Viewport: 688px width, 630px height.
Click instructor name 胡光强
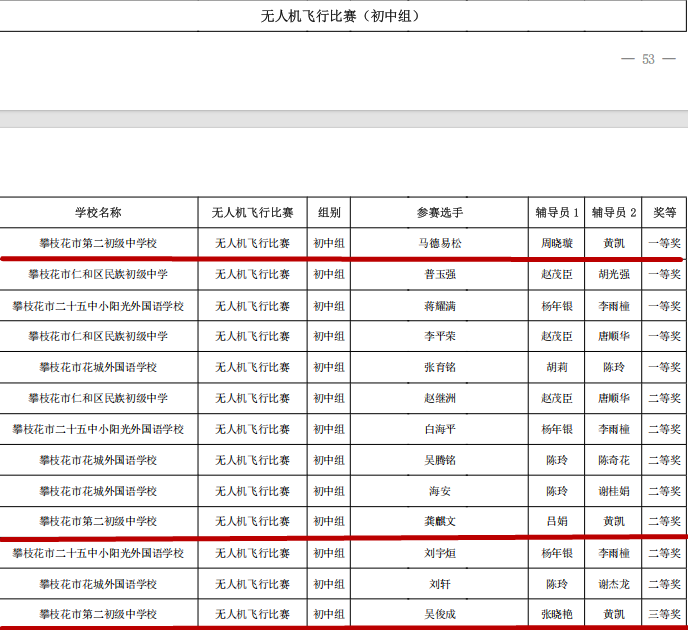(613, 274)
